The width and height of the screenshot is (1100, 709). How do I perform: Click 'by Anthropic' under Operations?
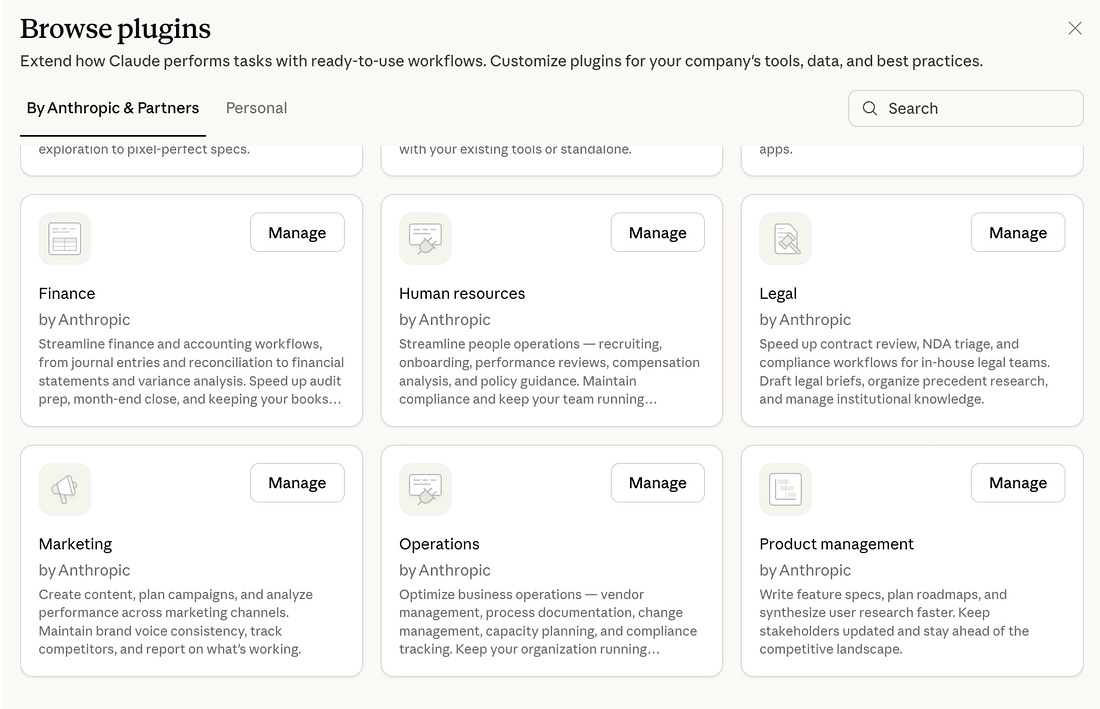coord(445,570)
